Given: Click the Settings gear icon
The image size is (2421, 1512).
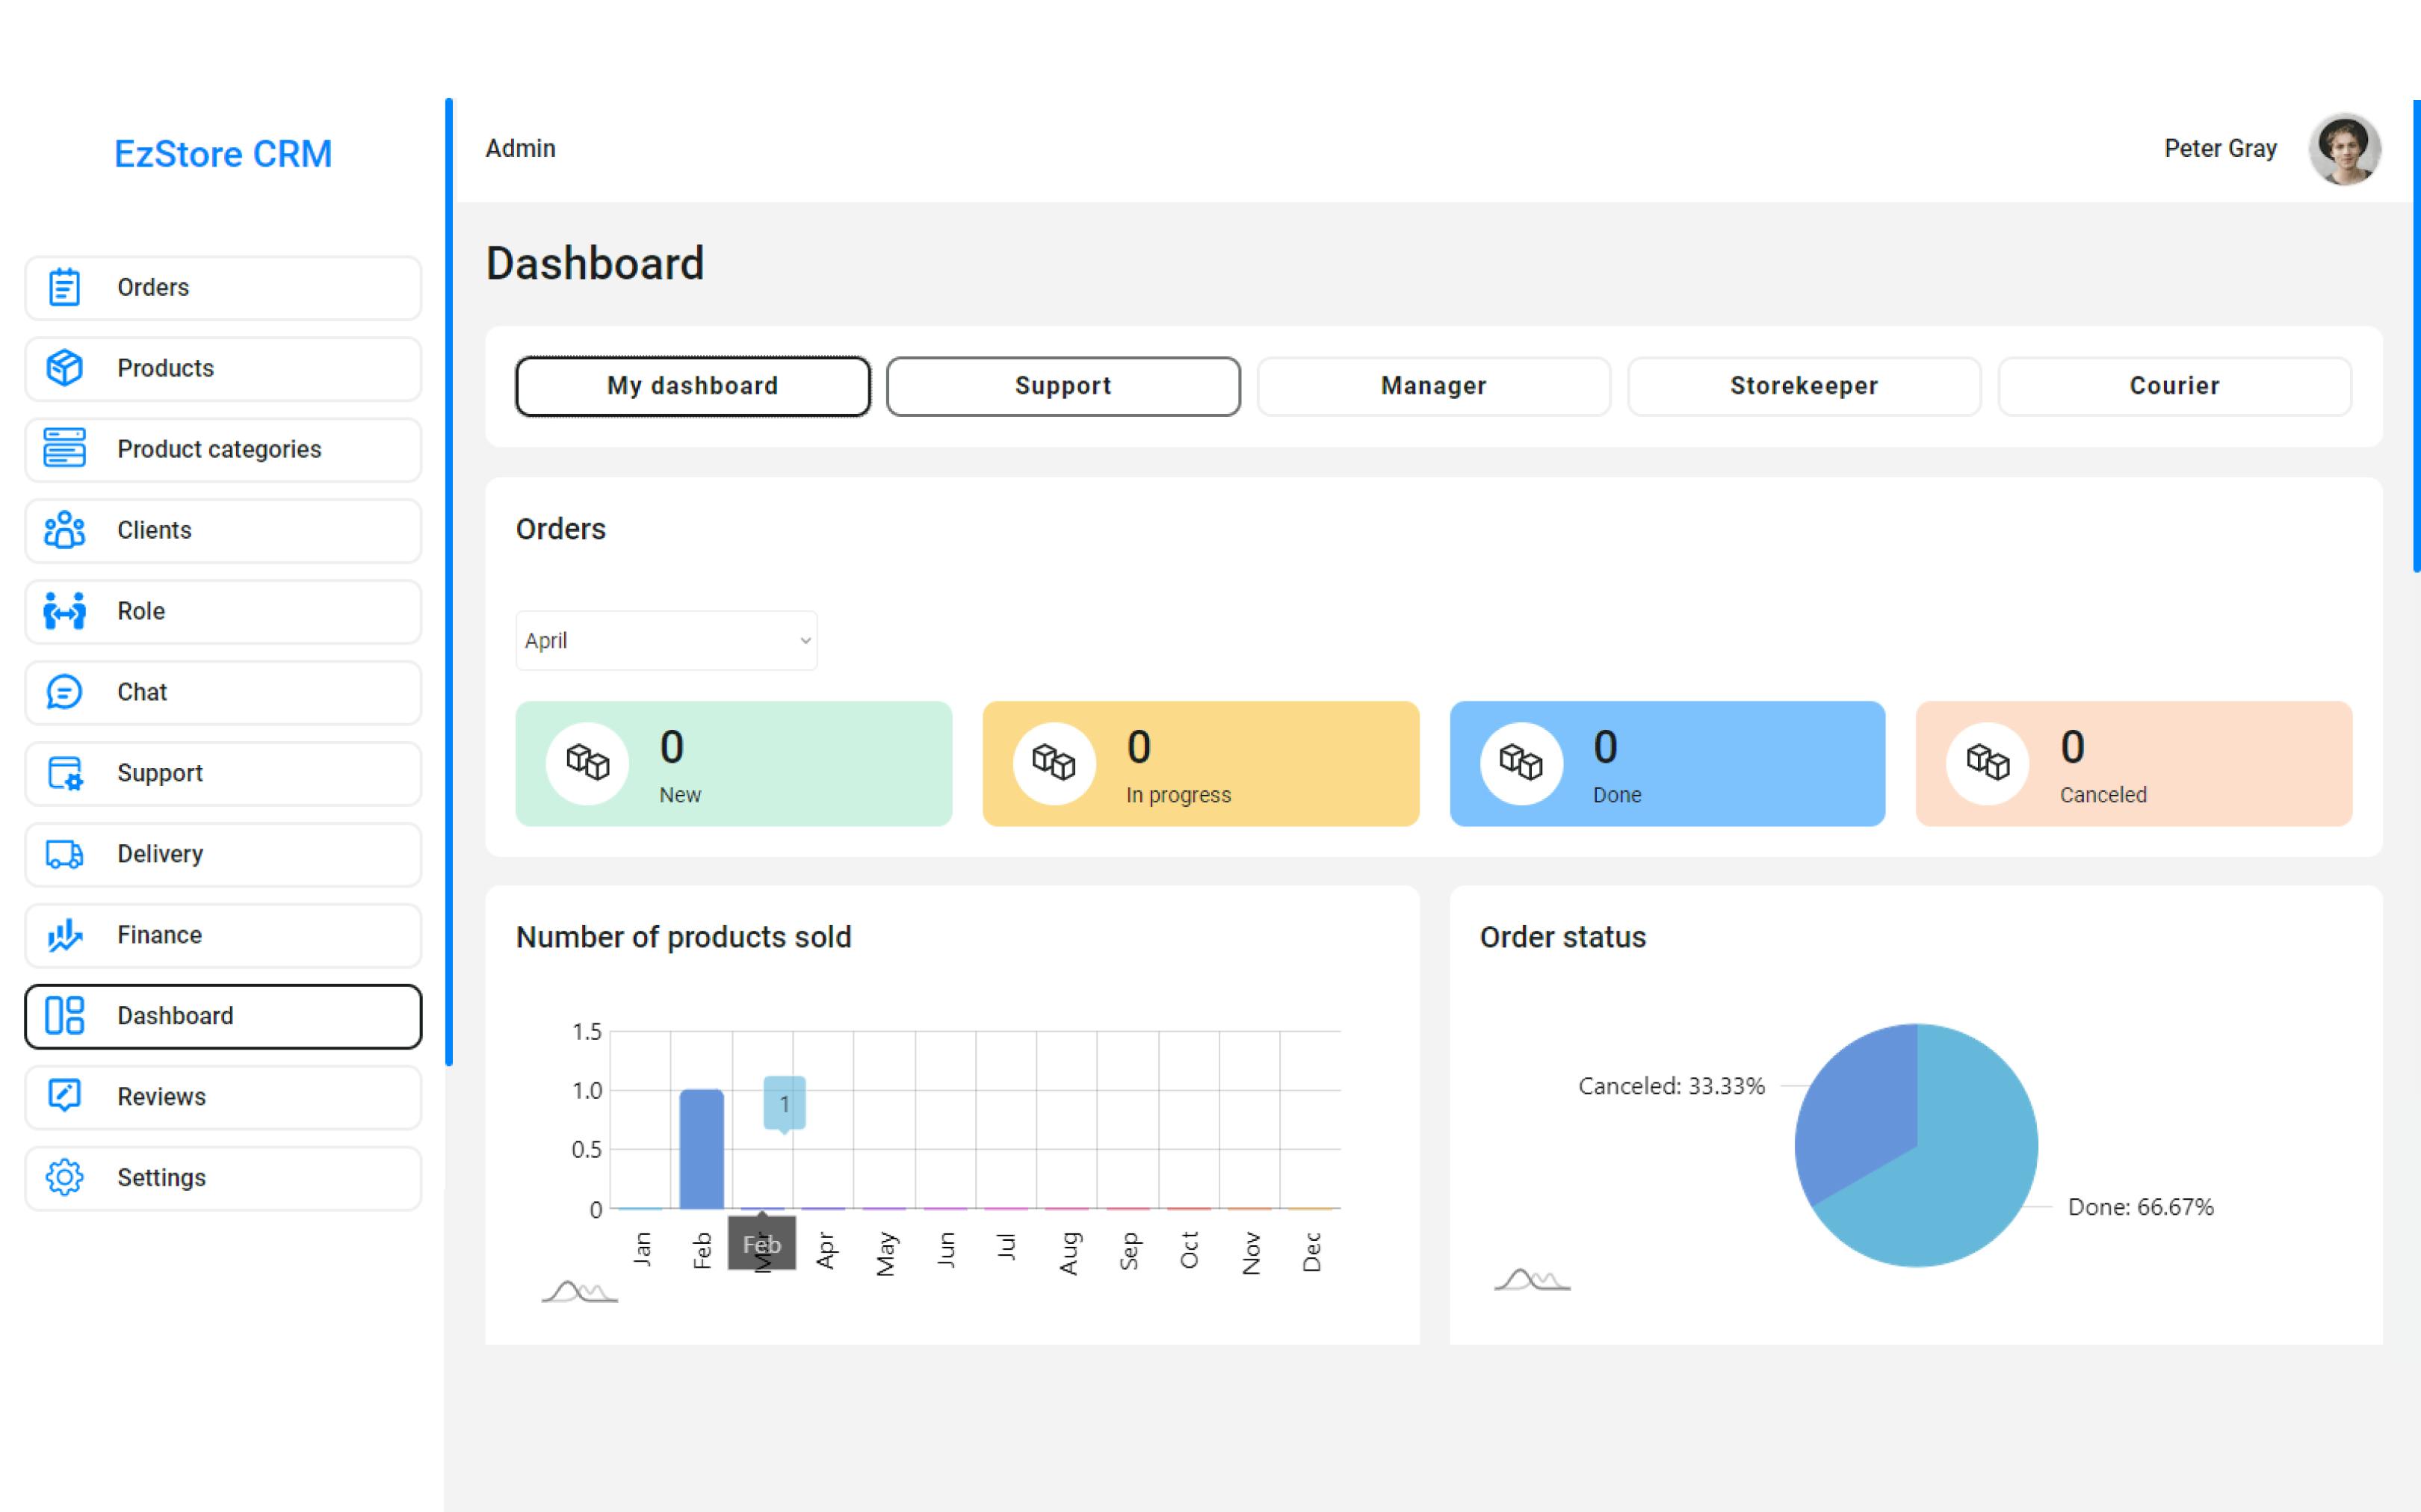Looking at the screenshot, I should pos(64,1177).
